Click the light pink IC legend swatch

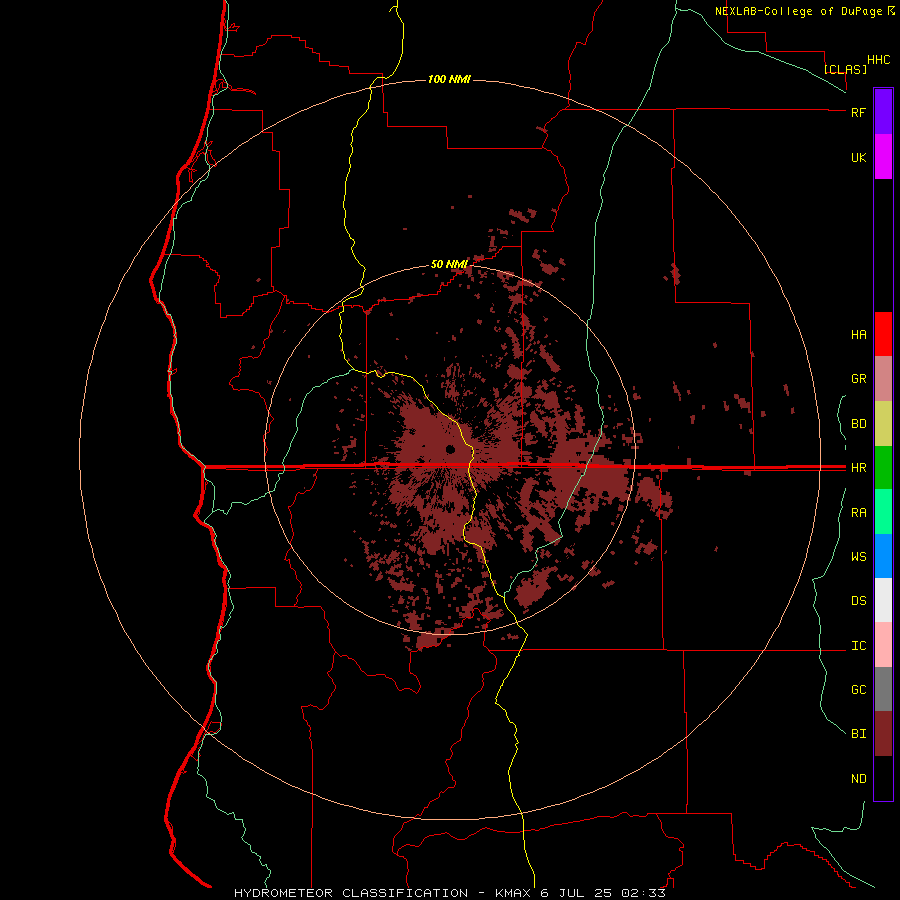click(883, 645)
